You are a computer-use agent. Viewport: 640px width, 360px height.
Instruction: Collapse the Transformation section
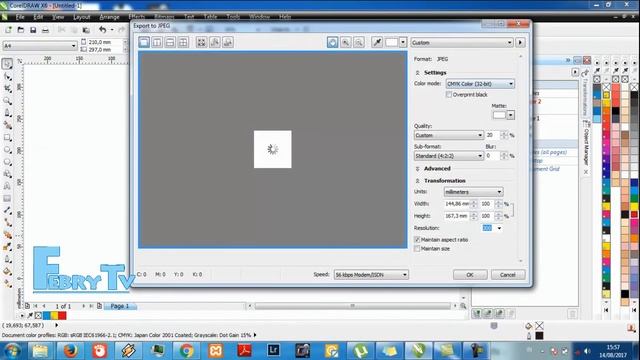point(417,181)
